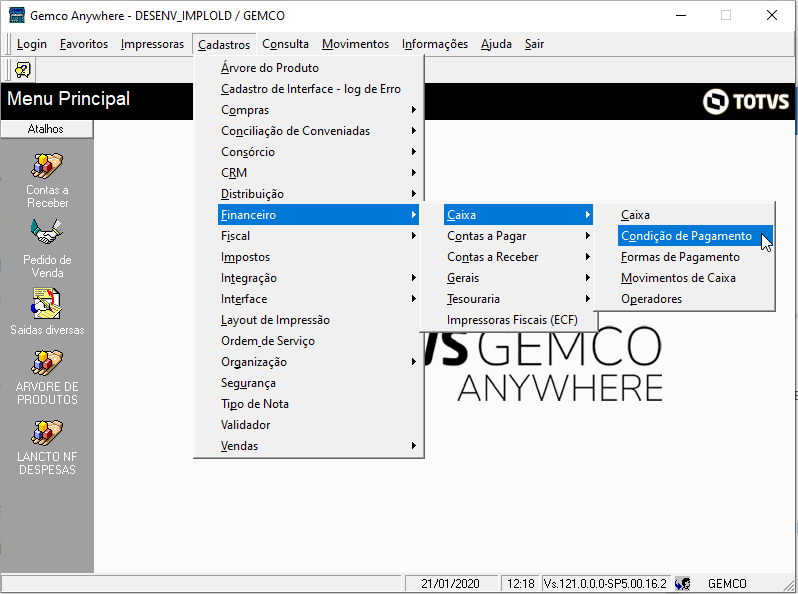Viewport: 798px width, 594px height.
Task: Open LANCTO NF DESPESAS shortcut icon
Action: tap(47, 433)
